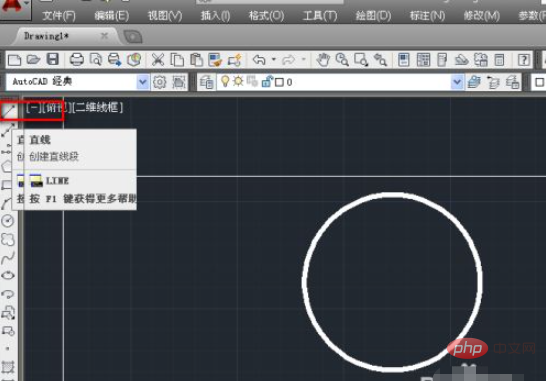Toggle layer 0 freeze sun icon

[x=238, y=81]
